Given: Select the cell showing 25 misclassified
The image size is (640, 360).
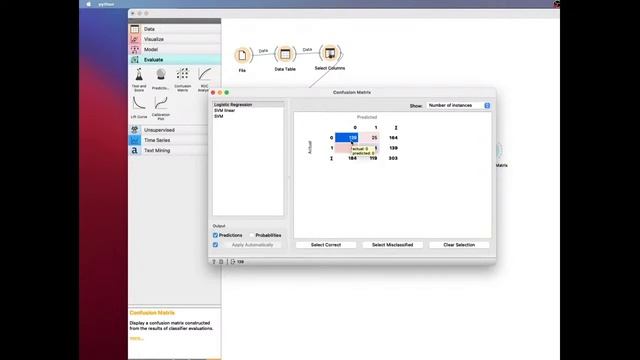Looking at the screenshot, I should click(369, 138).
